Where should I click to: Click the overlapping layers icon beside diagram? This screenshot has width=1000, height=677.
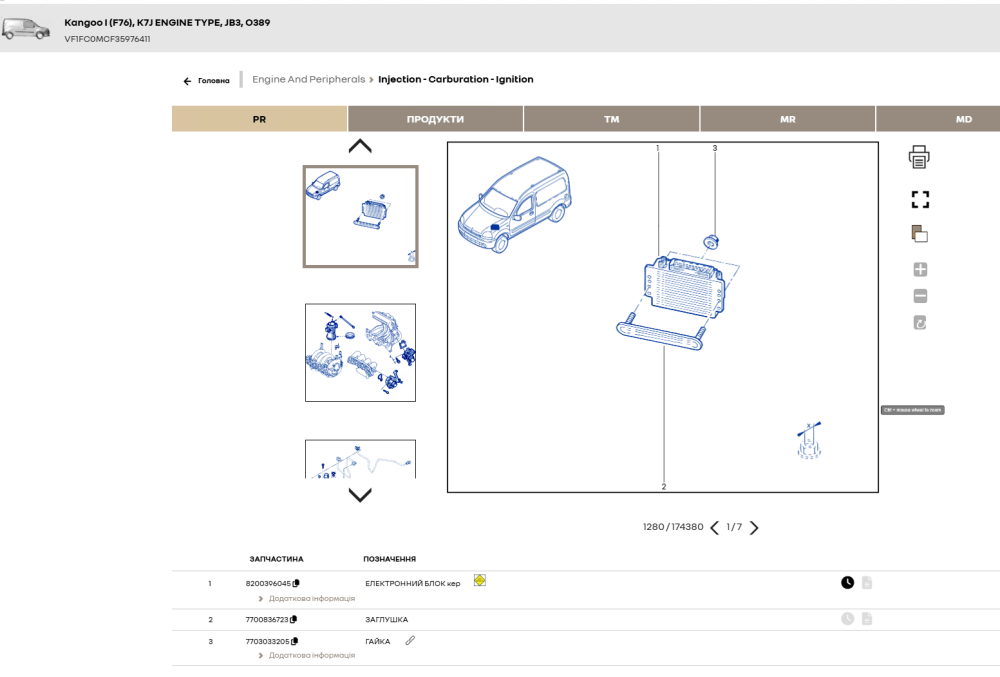click(x=920, y=234)
